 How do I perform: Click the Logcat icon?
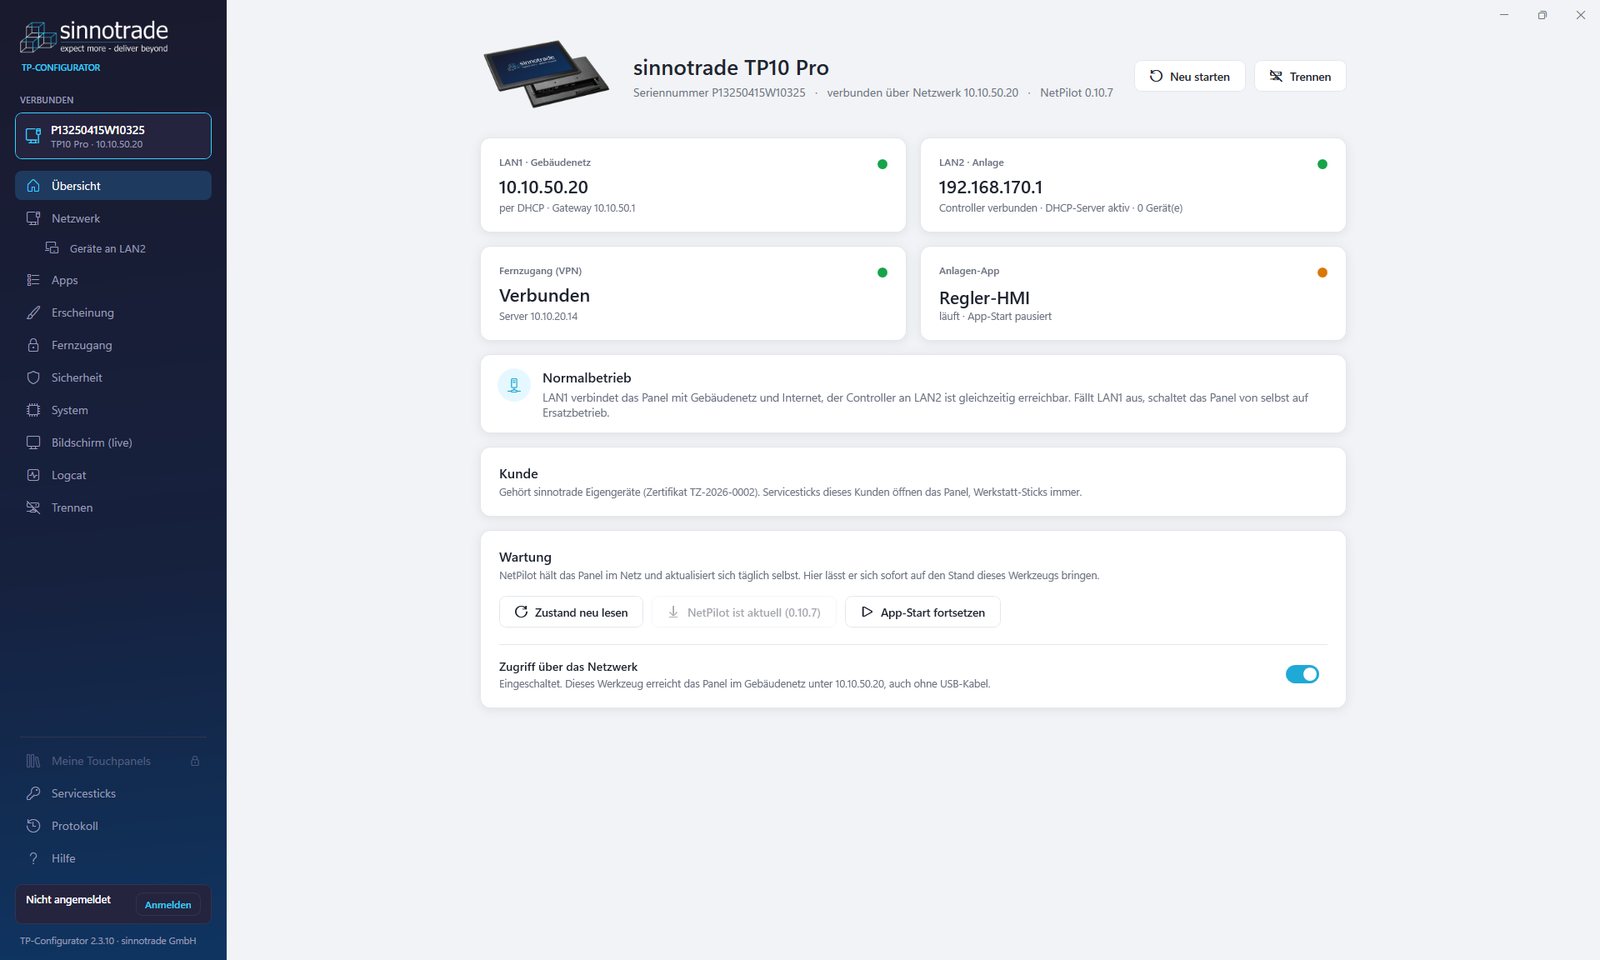(33, 475)
